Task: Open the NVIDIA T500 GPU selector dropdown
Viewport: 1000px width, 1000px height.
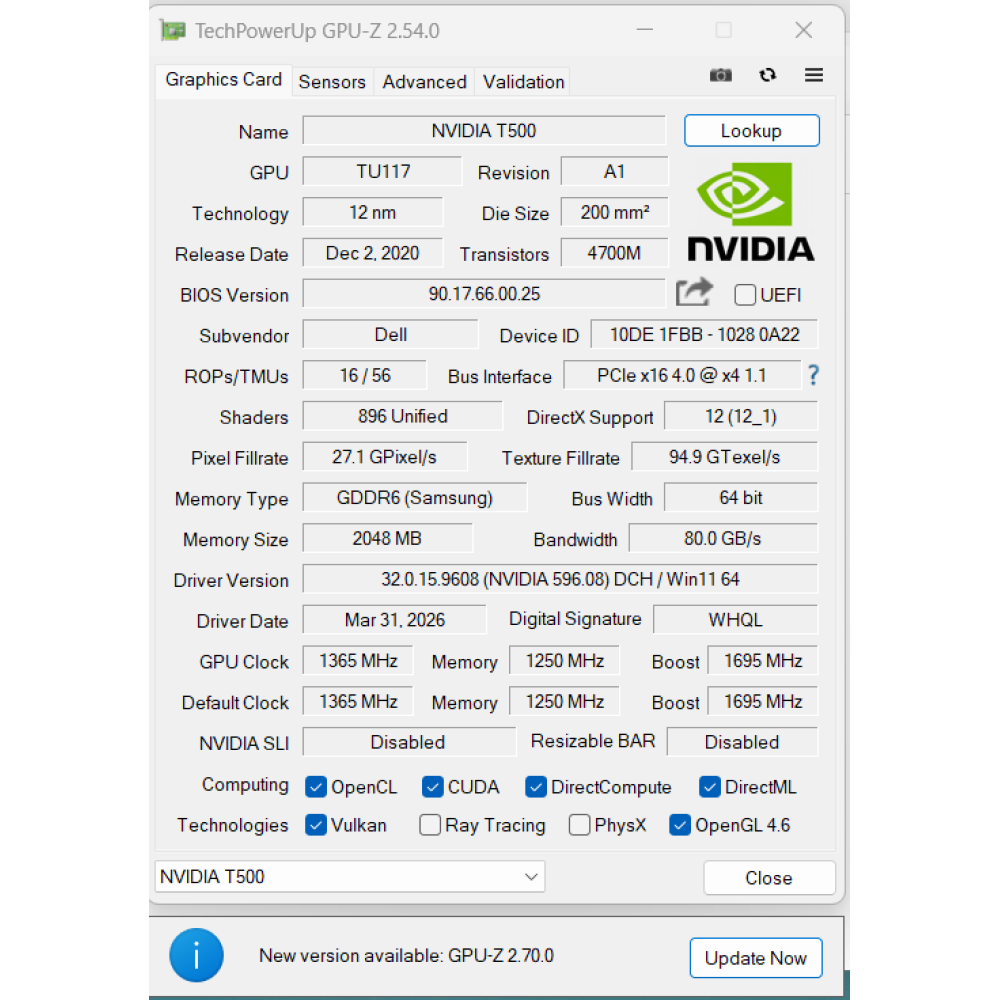Action: [x=349, y=876]
